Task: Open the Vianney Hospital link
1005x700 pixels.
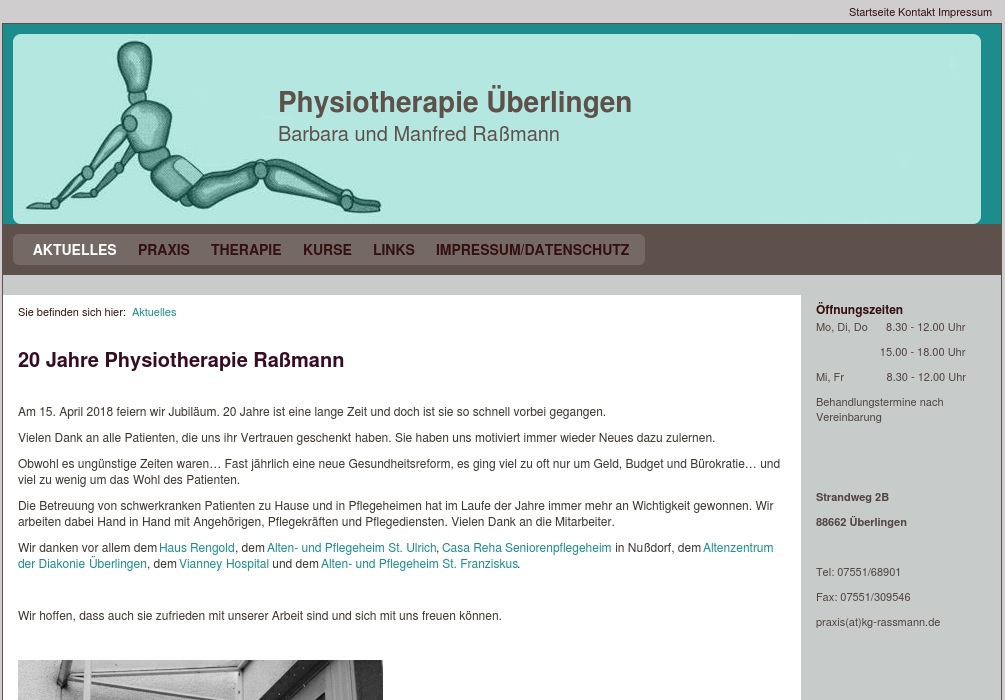Action: tap(223, 563)
